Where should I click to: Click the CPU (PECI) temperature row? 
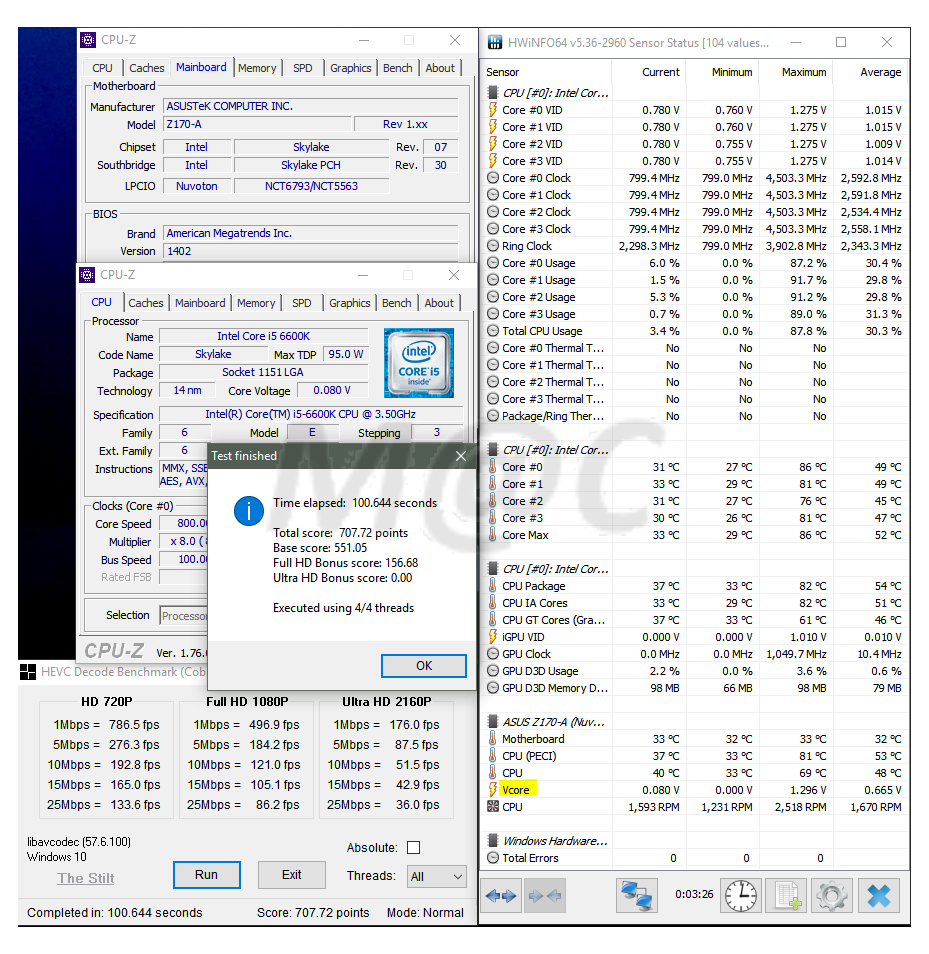click(x=695, y=756)
